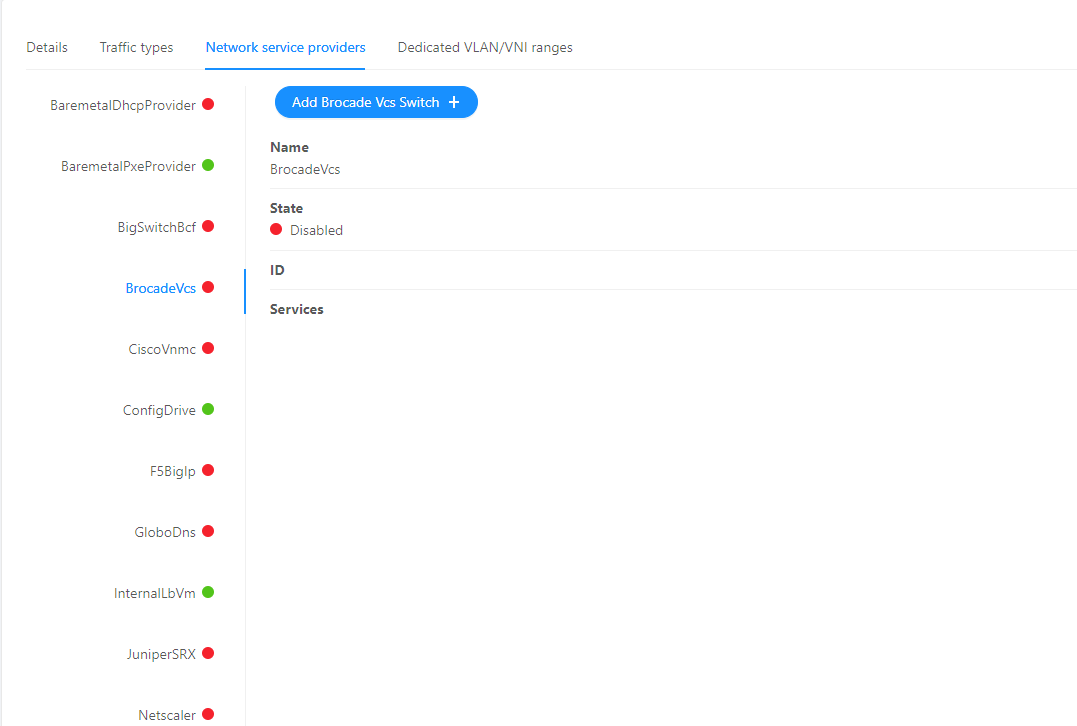Select the Network service providers tab
The image size is (1077, 726).
[x=285, y=47]
